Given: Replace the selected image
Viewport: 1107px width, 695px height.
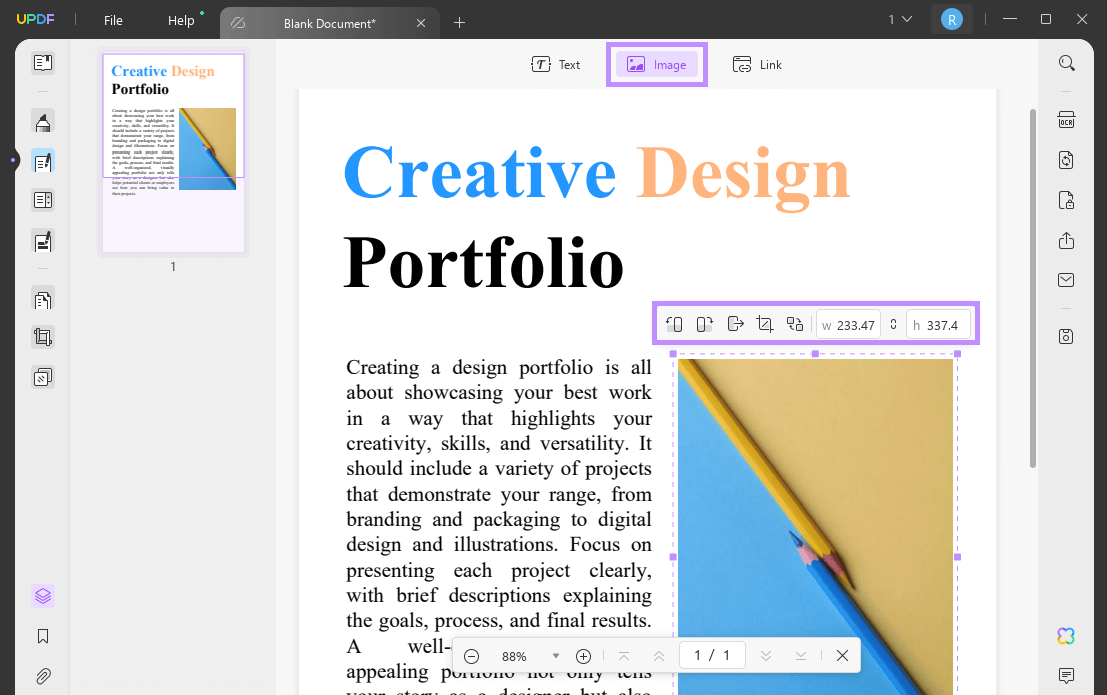Looking at the screenshot, I should coord(795,324).
